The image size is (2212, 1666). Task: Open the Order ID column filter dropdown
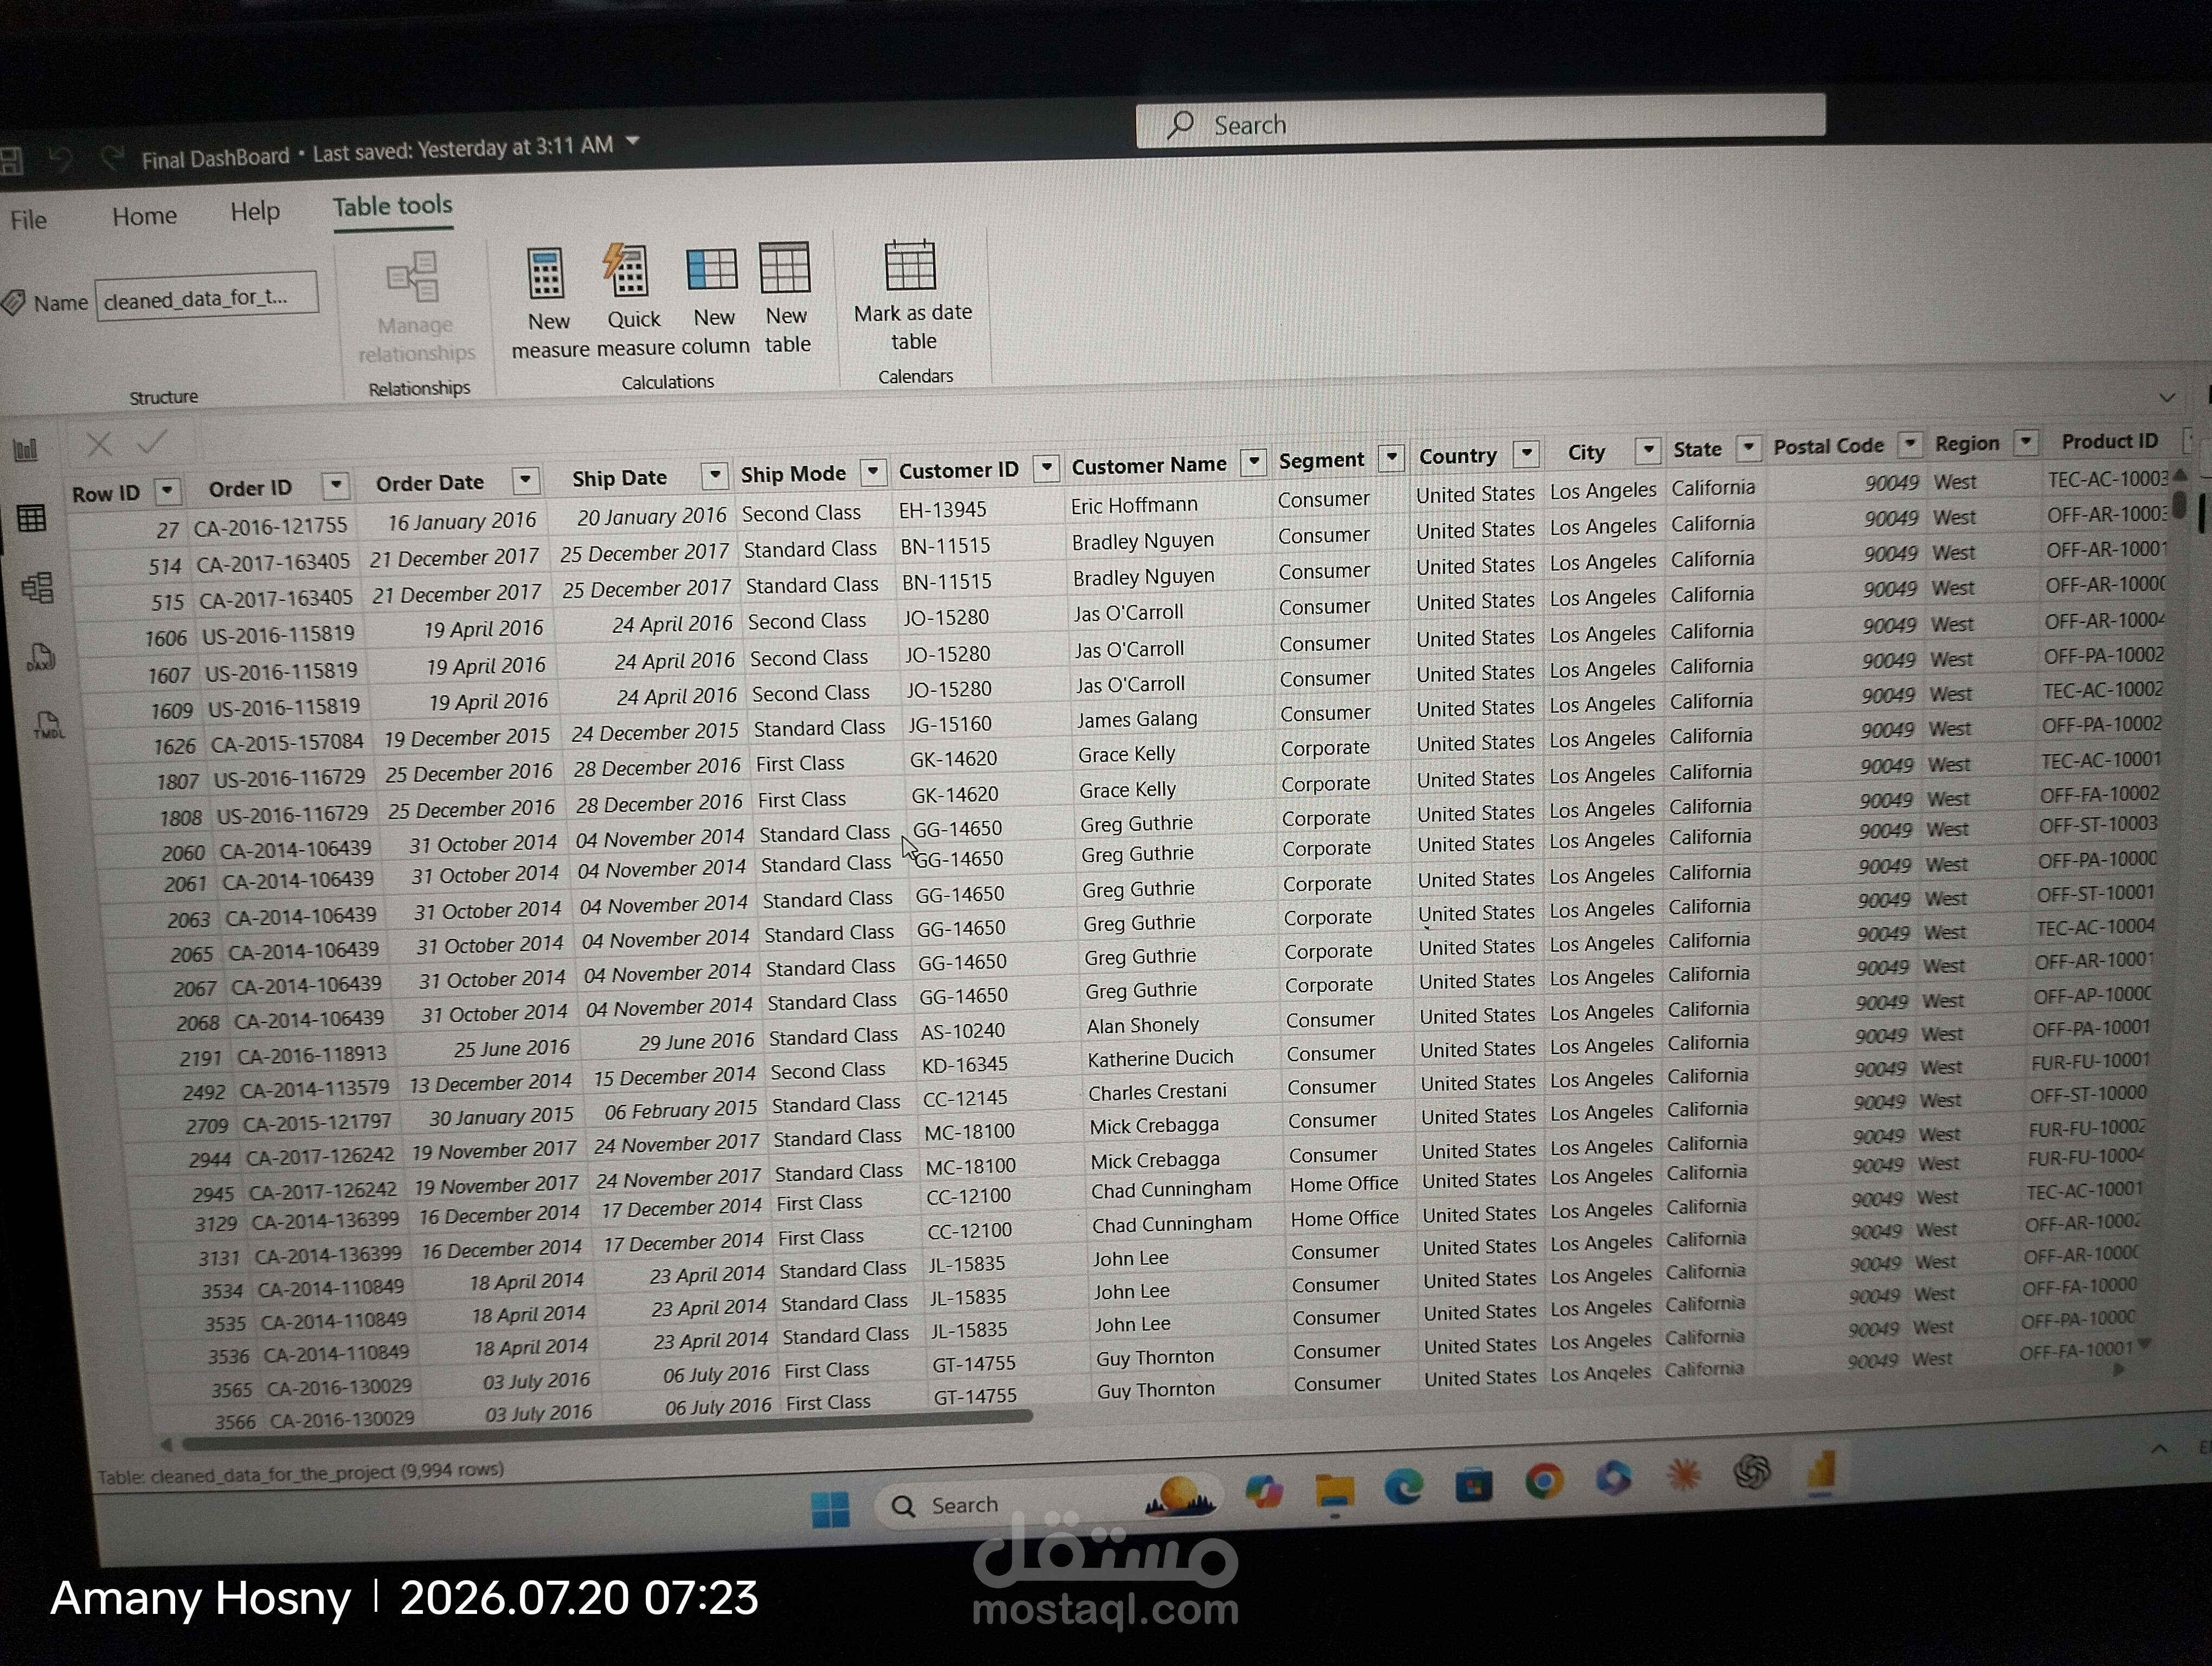(x=336, y=486)
